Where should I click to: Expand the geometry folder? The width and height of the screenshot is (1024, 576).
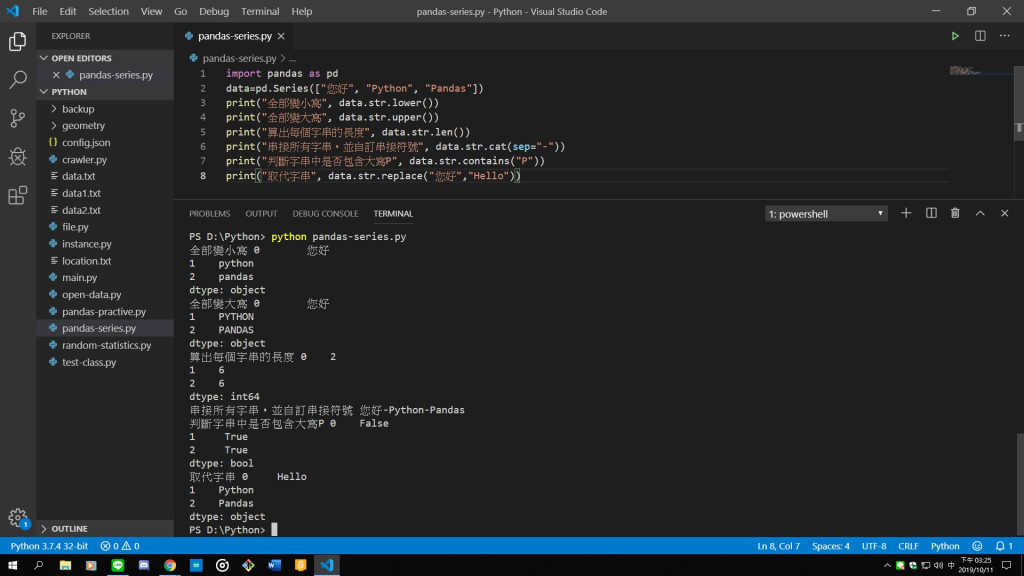click(104, 125)
